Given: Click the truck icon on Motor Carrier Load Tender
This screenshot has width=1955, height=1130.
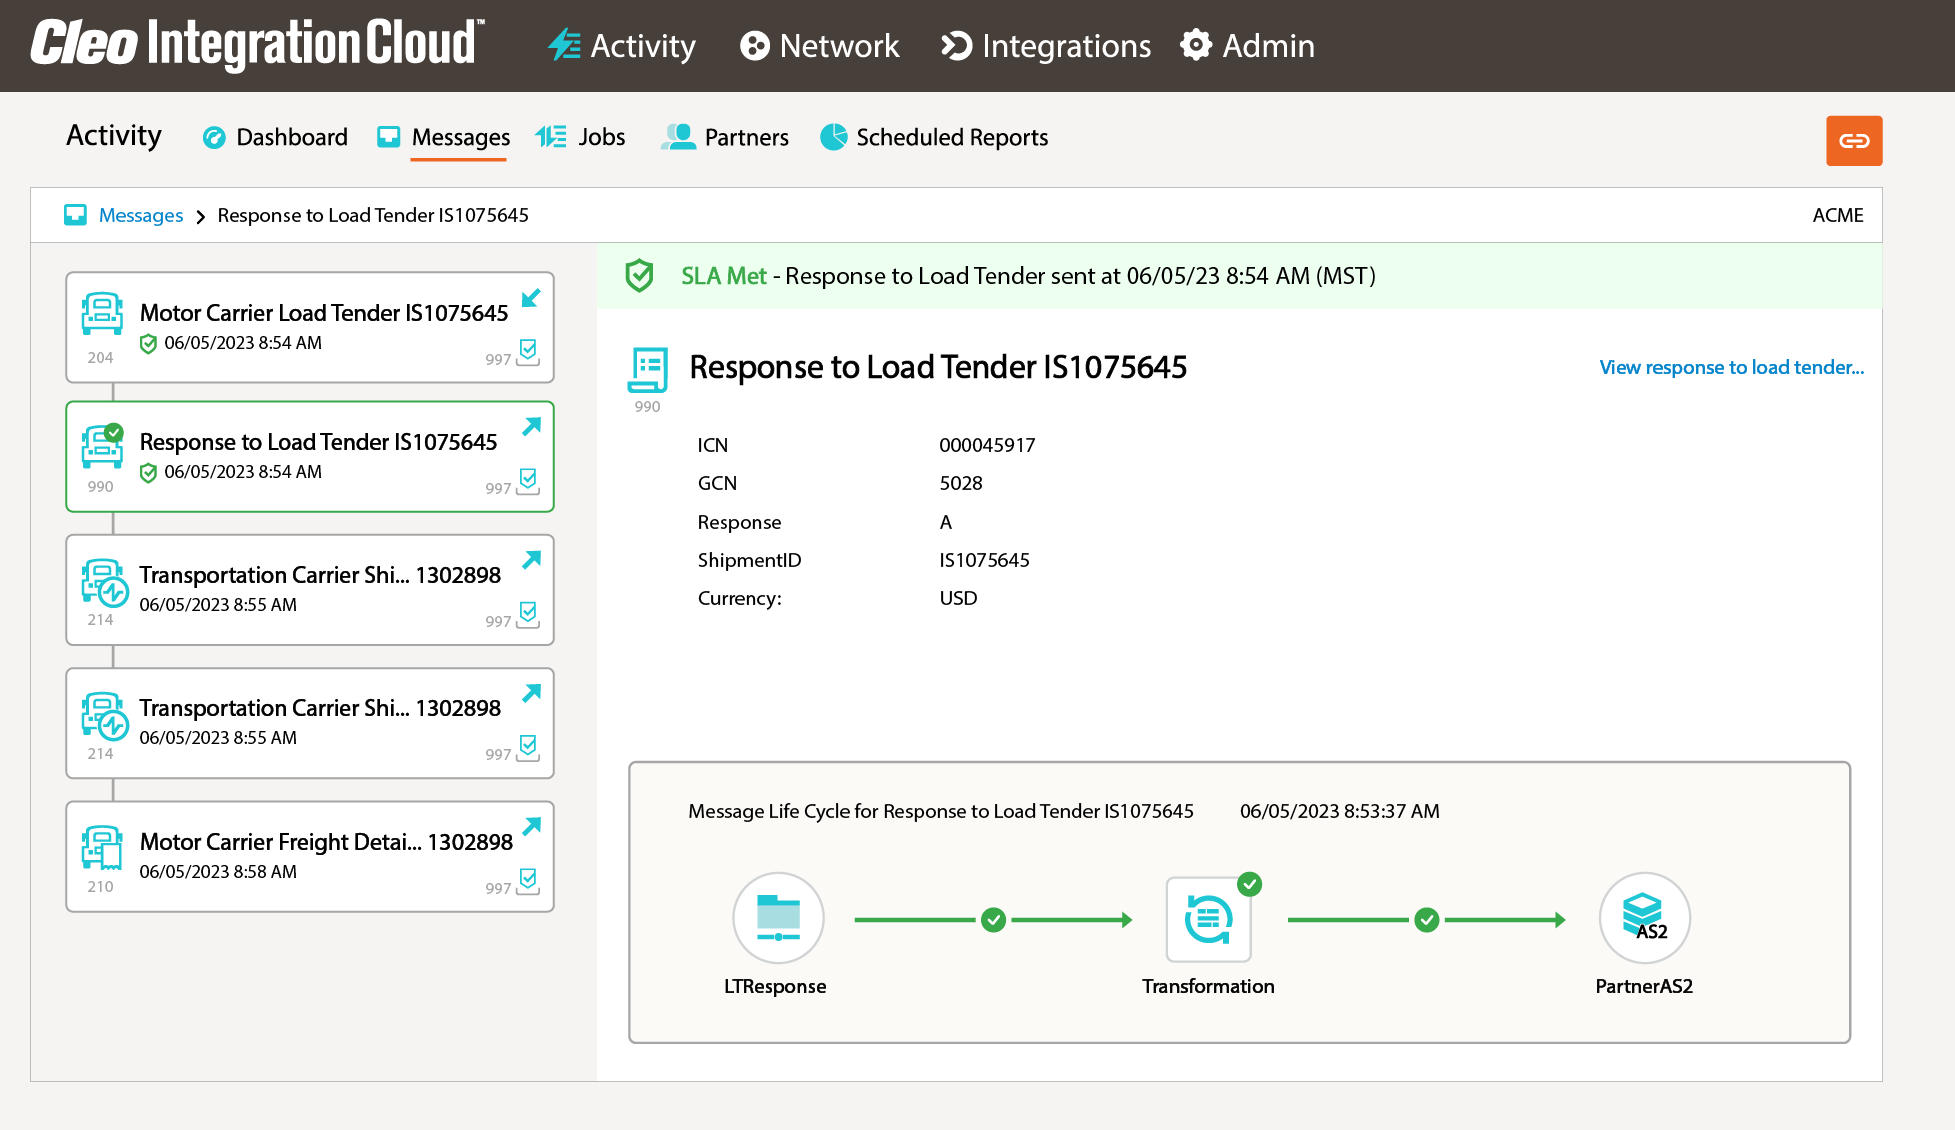Looking at the screenshot, I should click(x=103, y=313).
